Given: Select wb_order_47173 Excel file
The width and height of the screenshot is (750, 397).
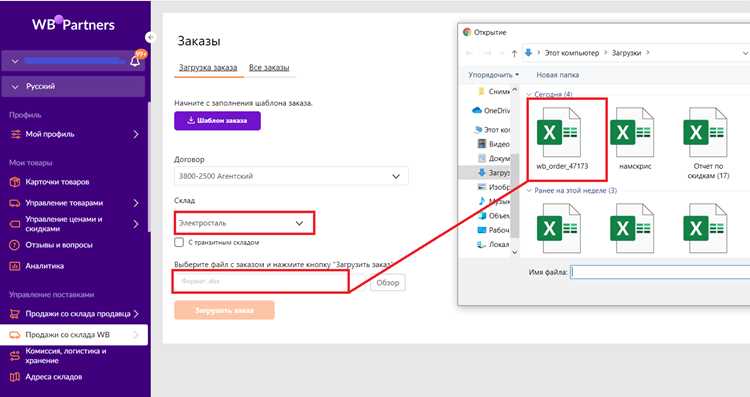Looking at the screenshot, I should pyautogui.click(x=562, y=139).
